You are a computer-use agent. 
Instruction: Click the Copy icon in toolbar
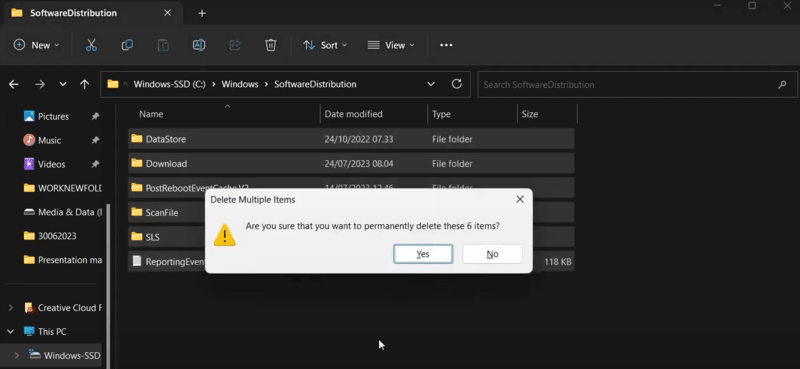coord(127,45)
